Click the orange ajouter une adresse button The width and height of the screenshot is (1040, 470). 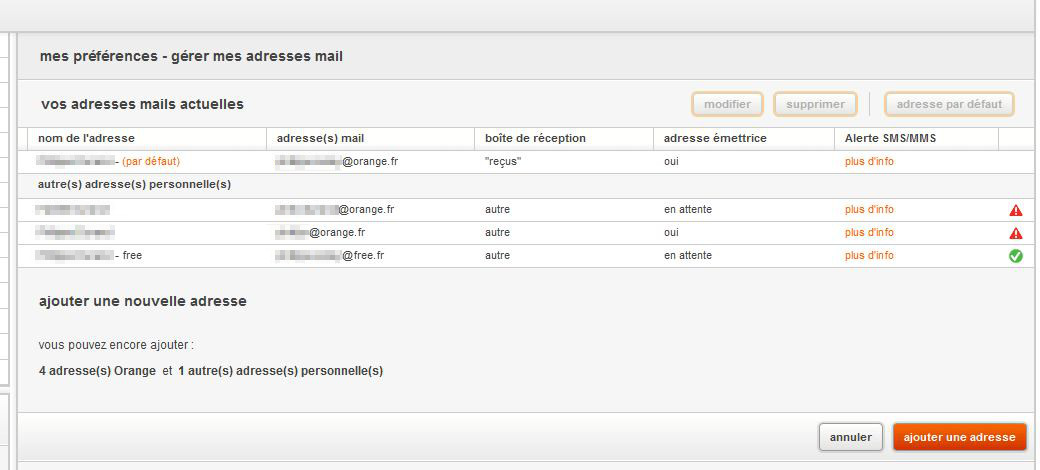959,437
